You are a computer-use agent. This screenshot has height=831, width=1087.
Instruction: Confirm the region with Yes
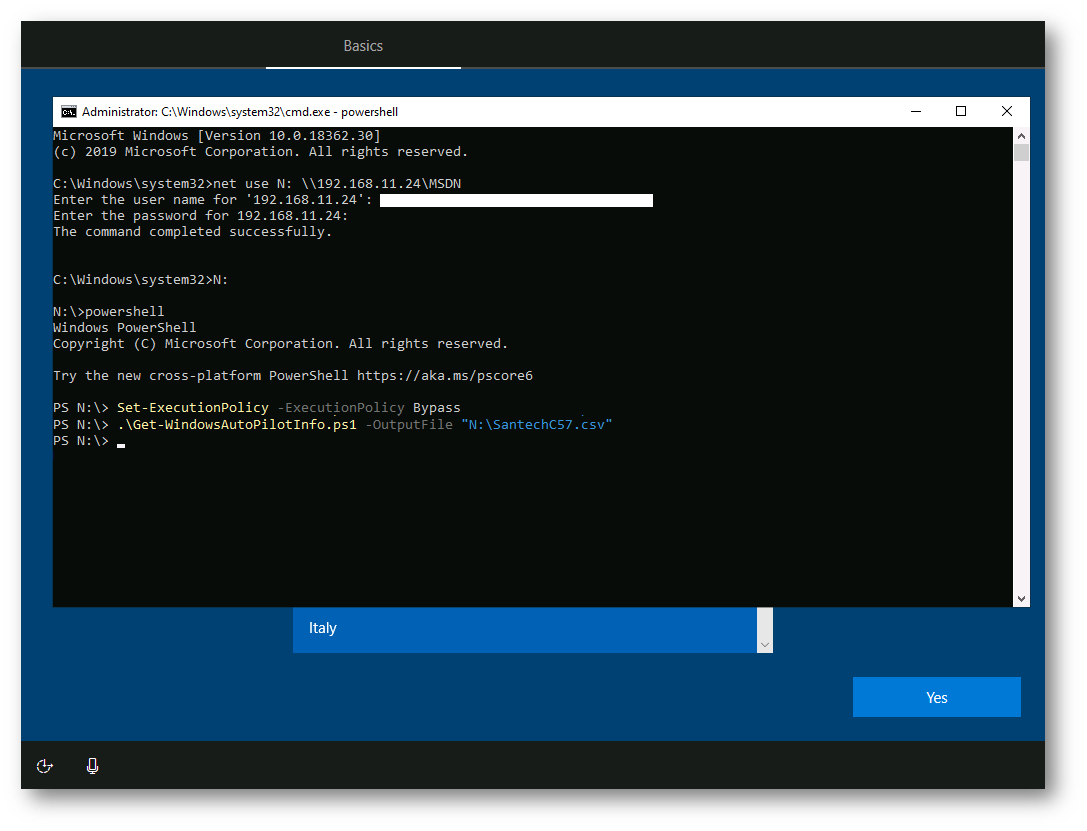click(x=937, y=697)
